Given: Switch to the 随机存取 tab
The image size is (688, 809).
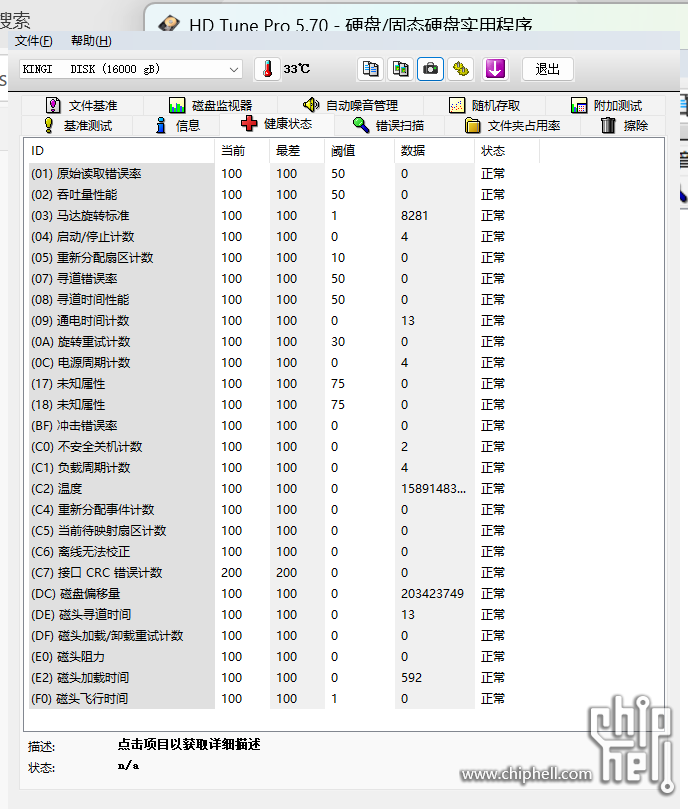Looking at the screenshot, I should [485, 105].
